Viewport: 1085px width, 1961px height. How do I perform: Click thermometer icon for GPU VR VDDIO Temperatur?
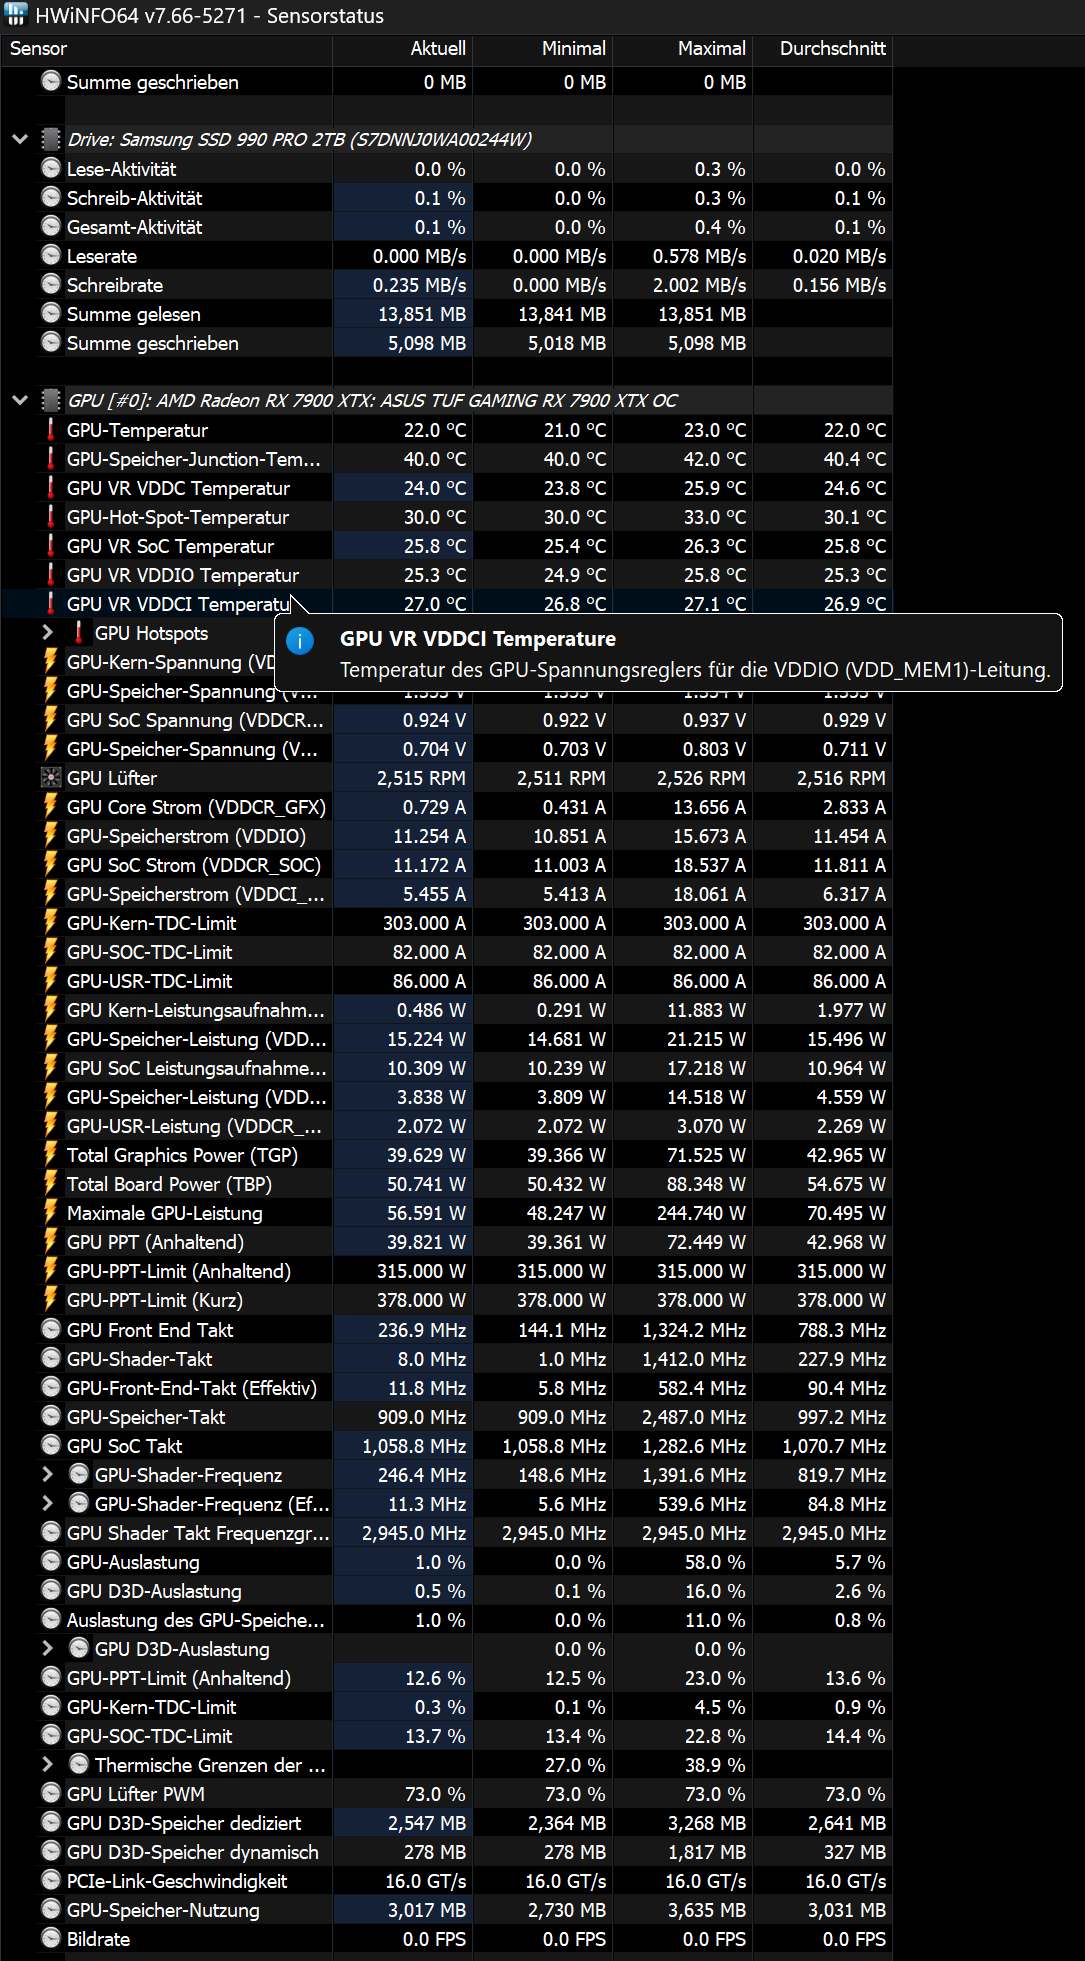click(51, 574)
